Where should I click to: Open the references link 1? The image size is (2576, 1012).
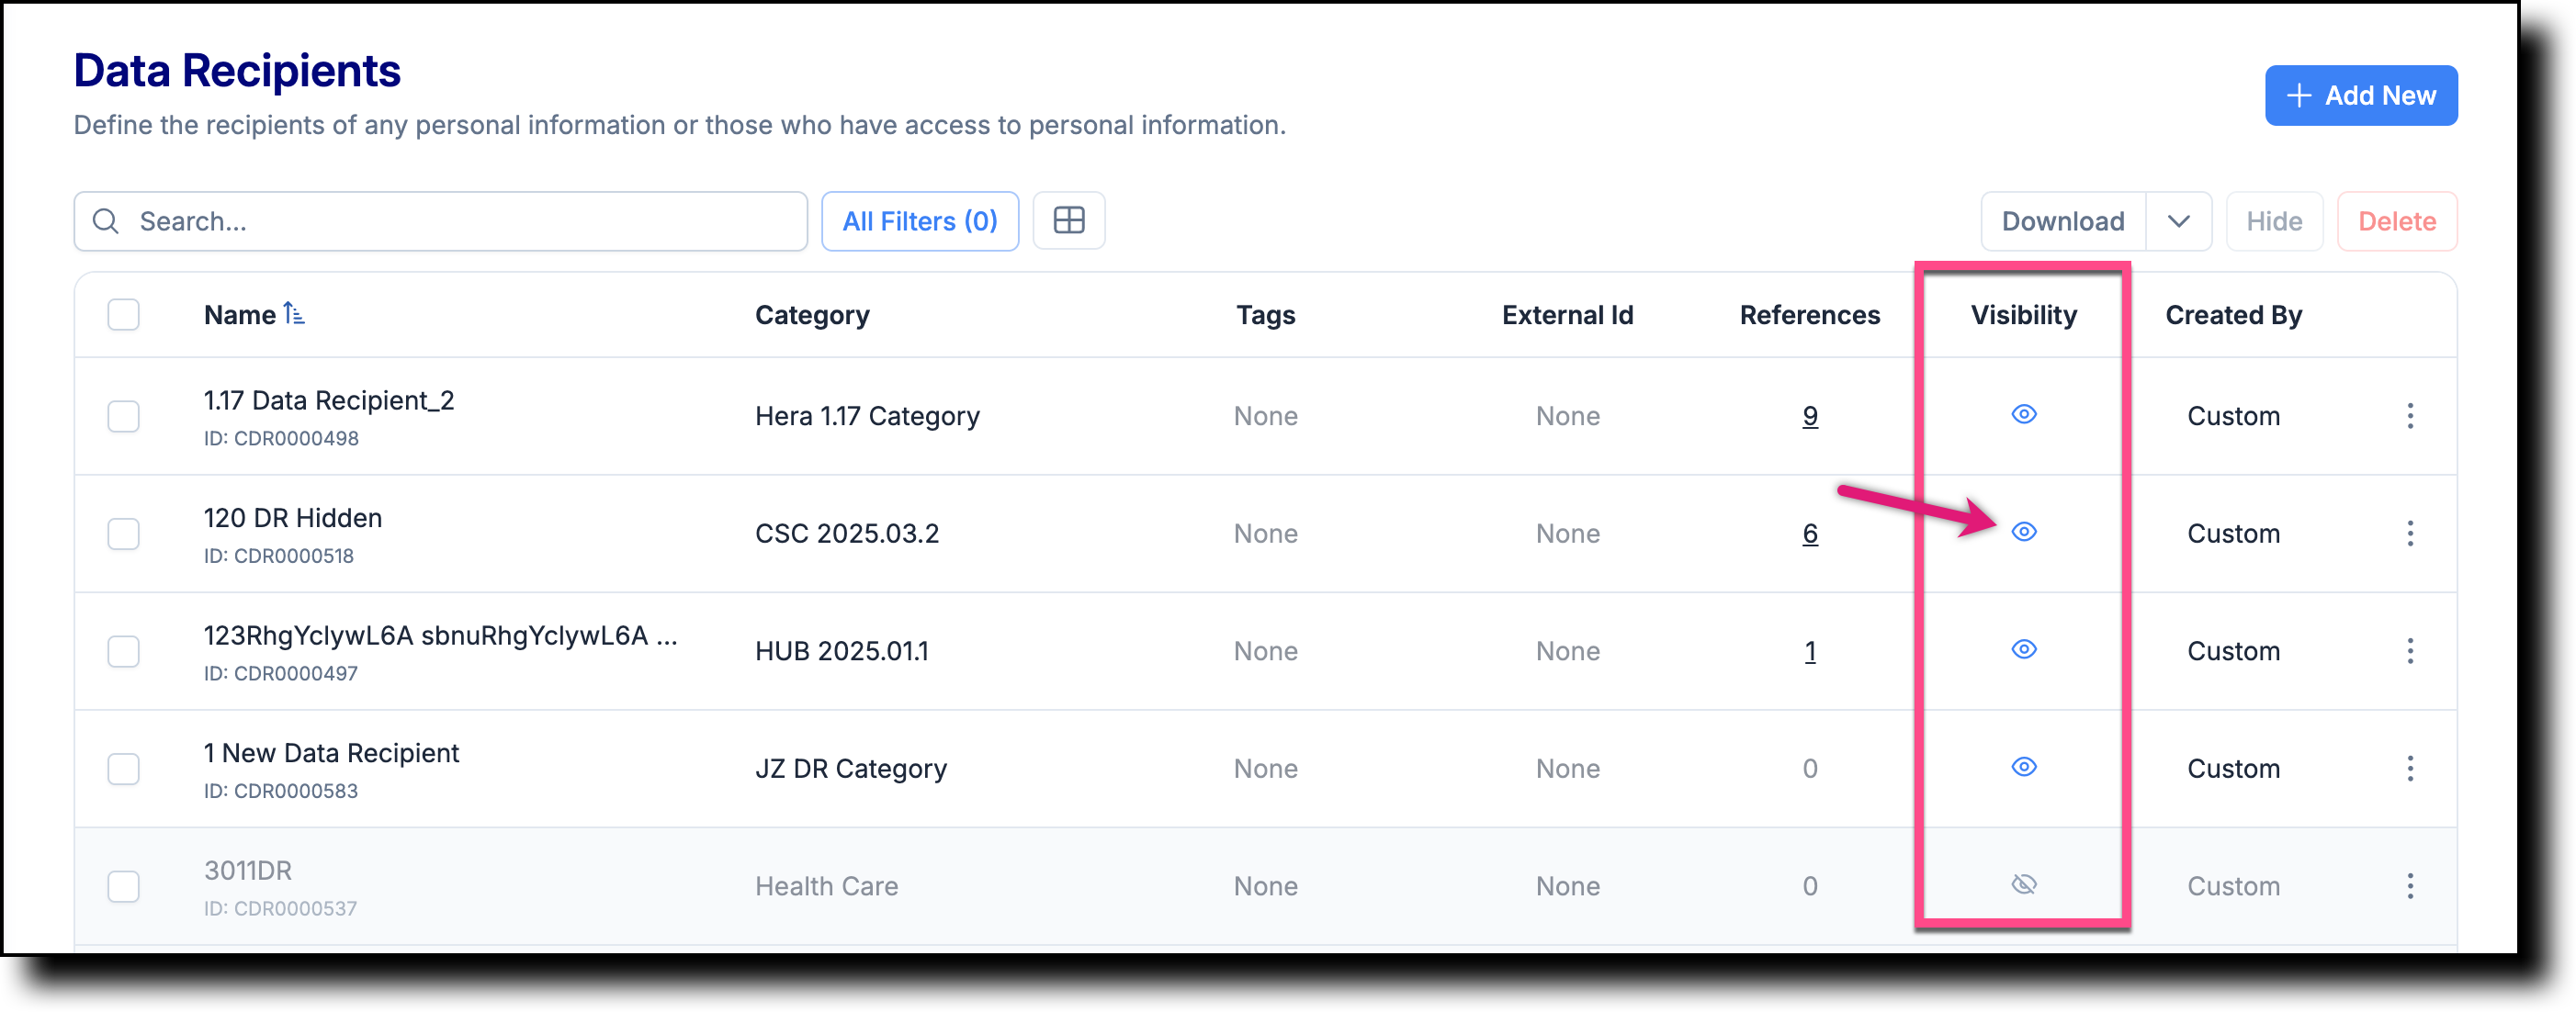pyautogui.click(x=1809, y=651)
